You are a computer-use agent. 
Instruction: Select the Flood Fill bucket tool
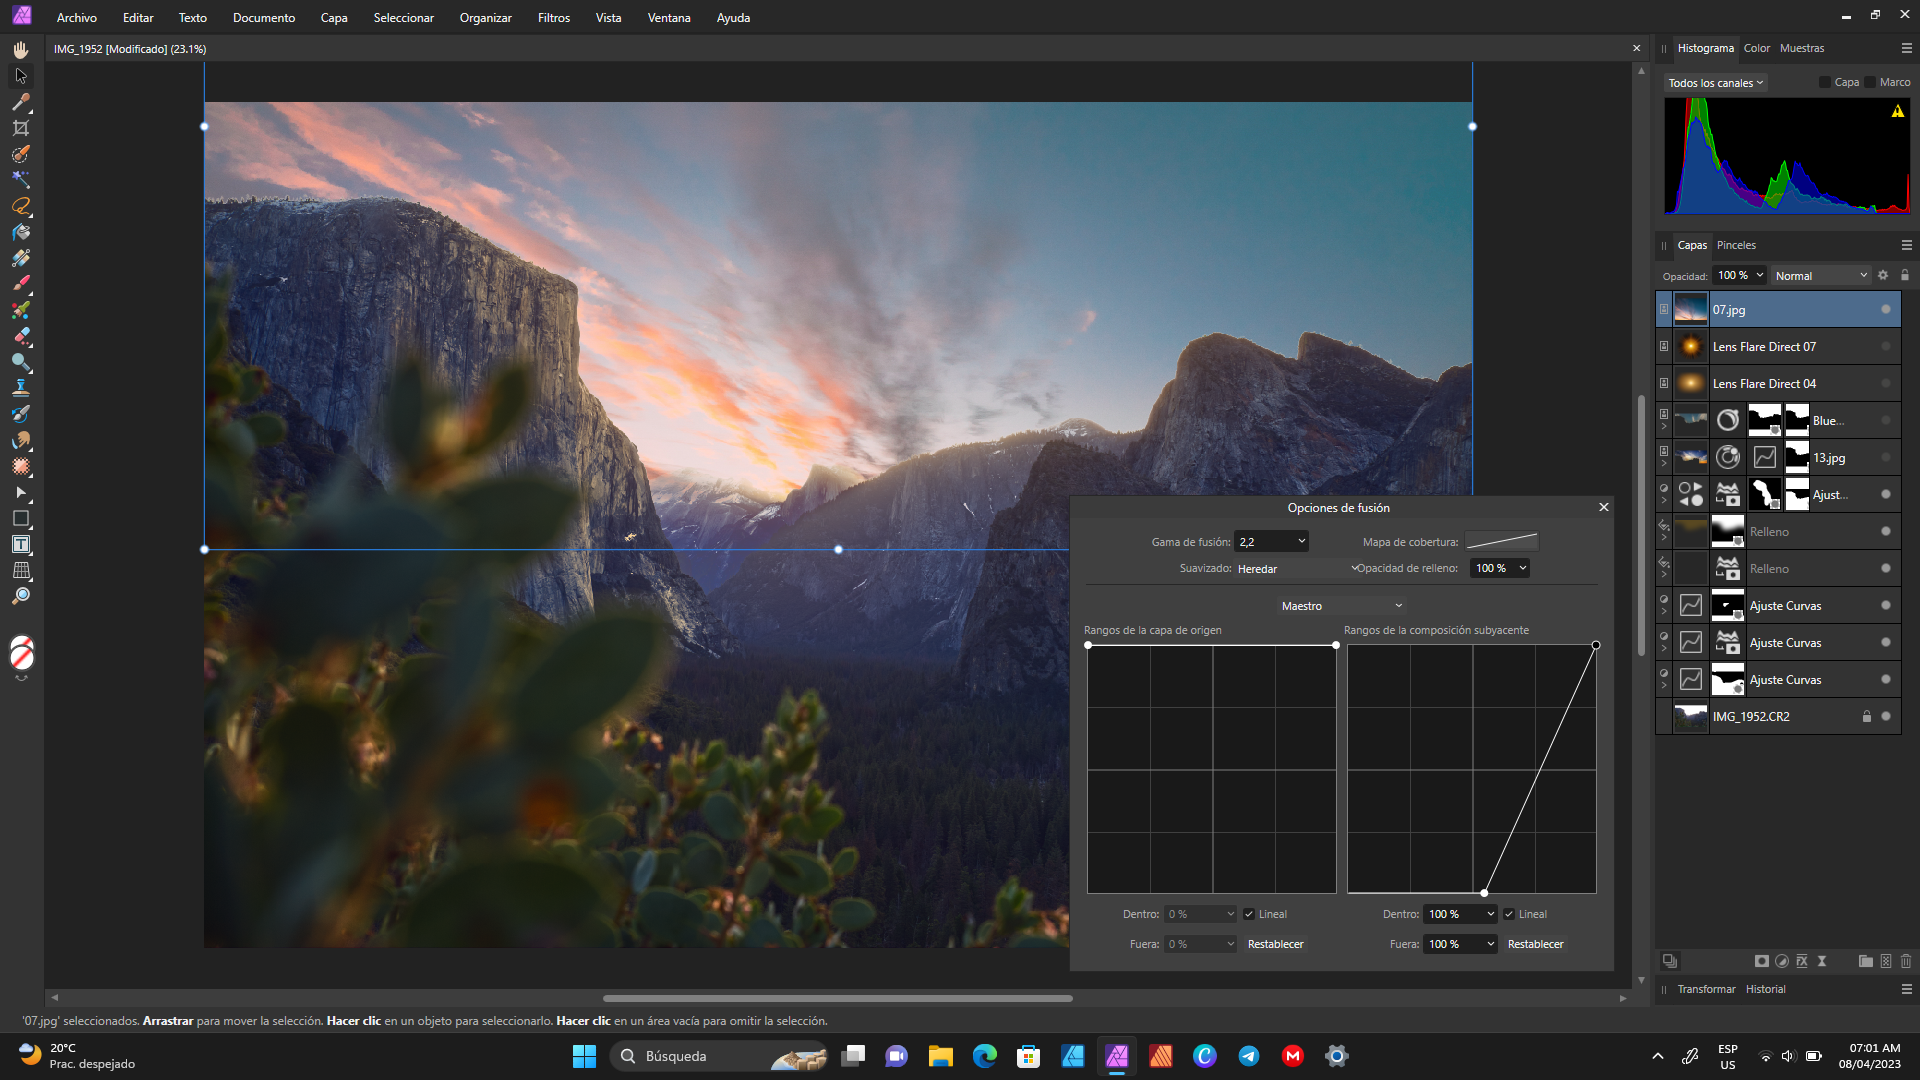(x=21, y=232)
